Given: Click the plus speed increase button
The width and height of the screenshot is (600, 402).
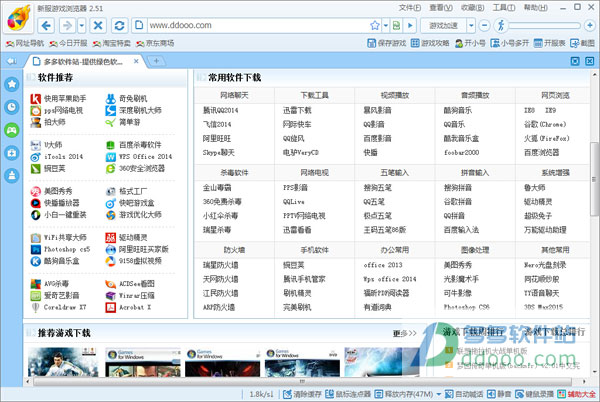Looking at the screenshot, I should 590,26.
